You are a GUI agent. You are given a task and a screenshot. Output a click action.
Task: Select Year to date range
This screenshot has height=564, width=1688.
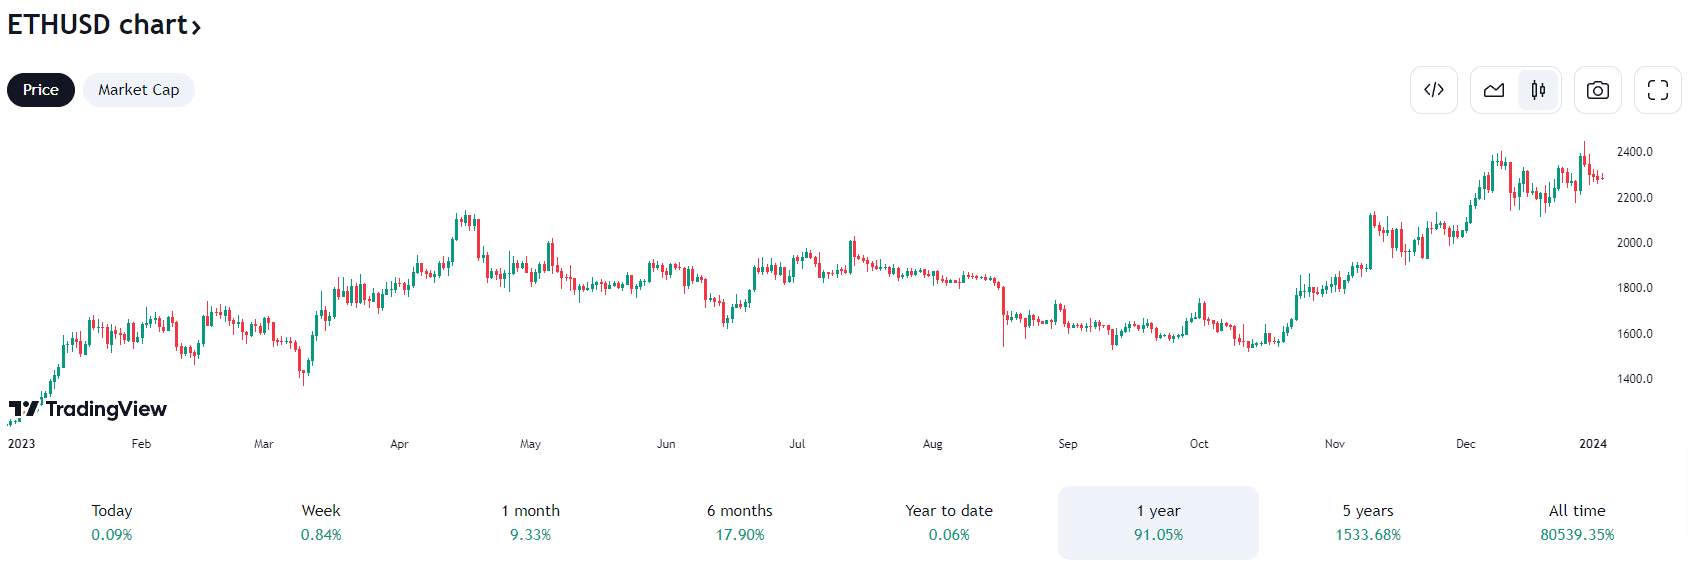949,522
